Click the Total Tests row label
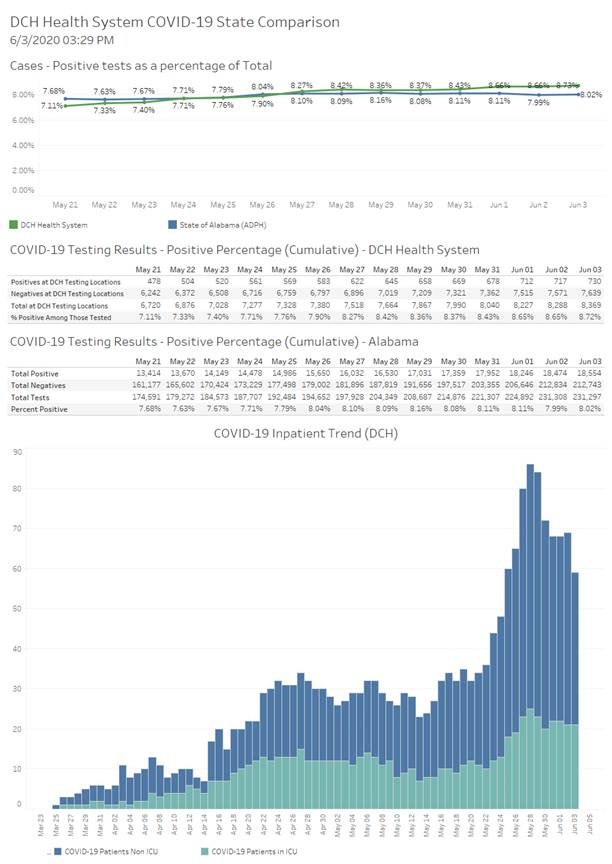 point(30,397)
